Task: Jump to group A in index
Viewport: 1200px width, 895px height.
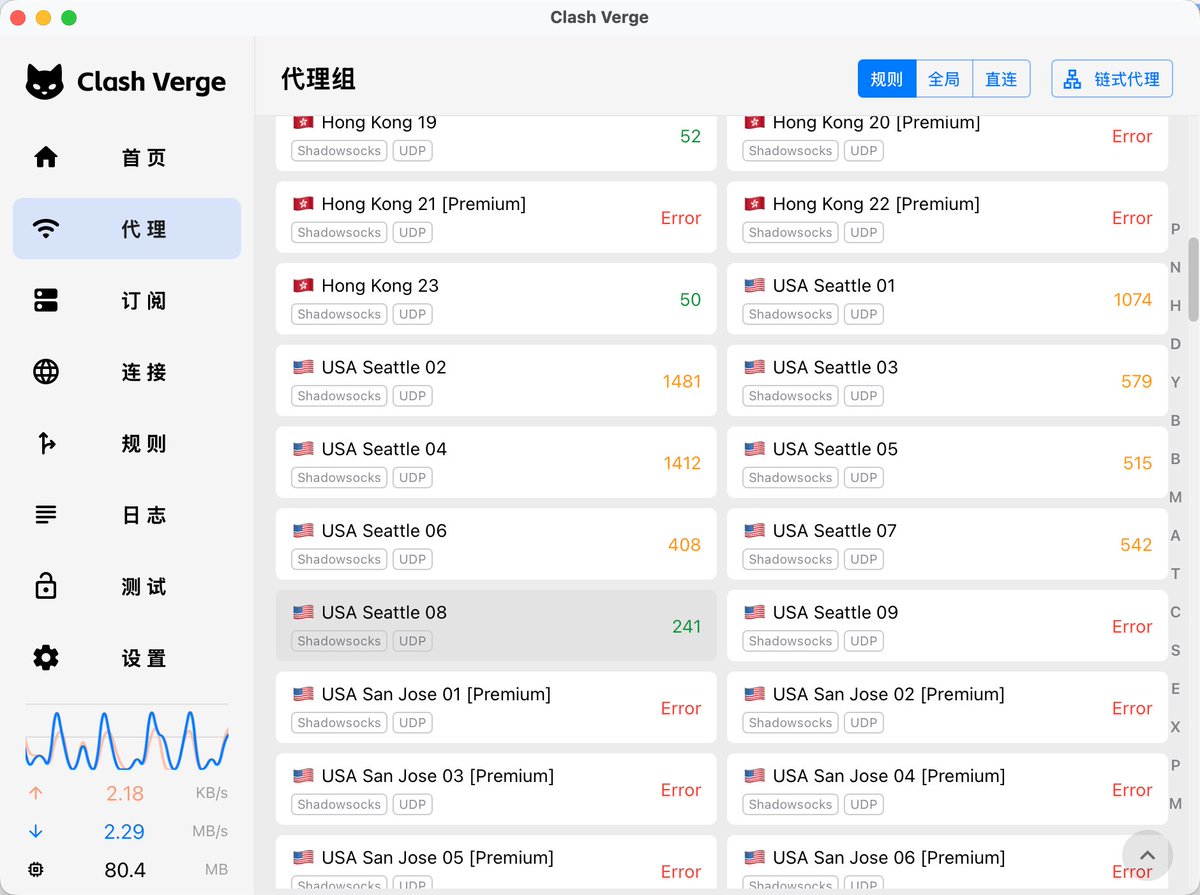Action: [x=1176, y=536]
